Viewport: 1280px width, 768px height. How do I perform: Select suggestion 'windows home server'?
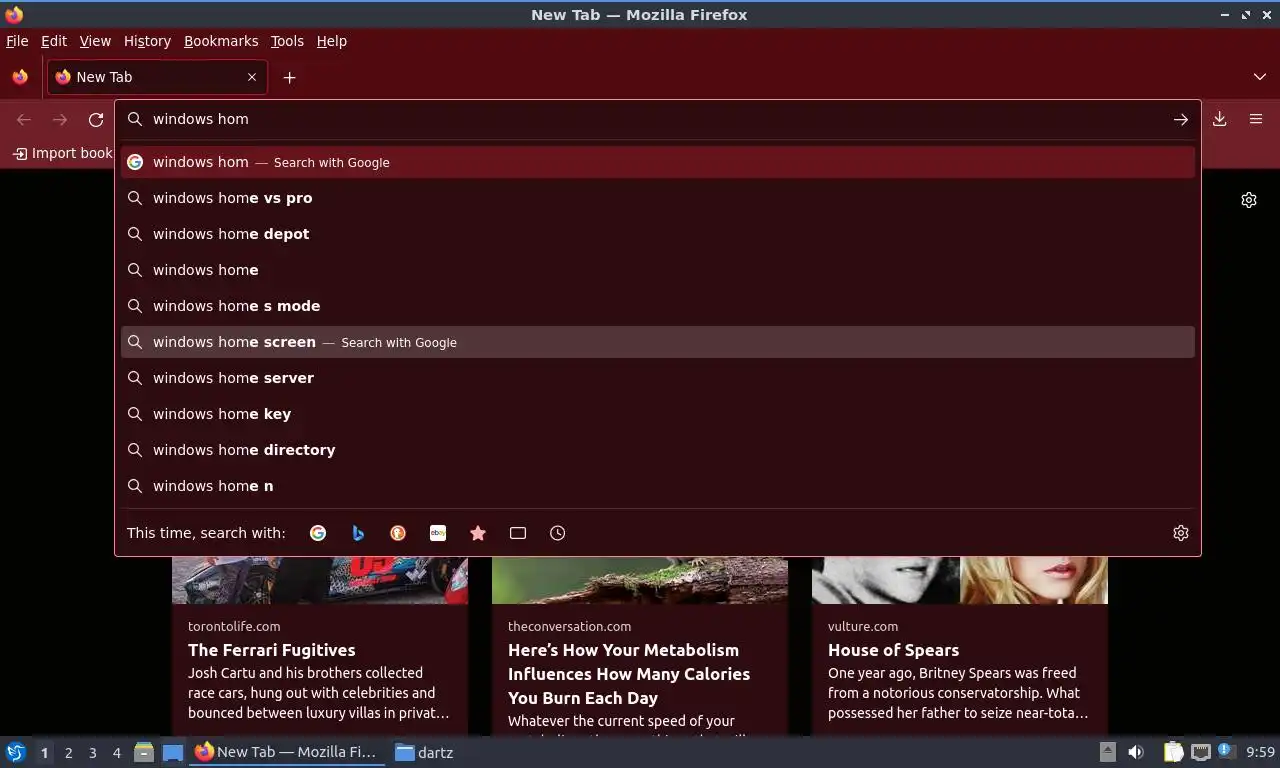(658, 378)
